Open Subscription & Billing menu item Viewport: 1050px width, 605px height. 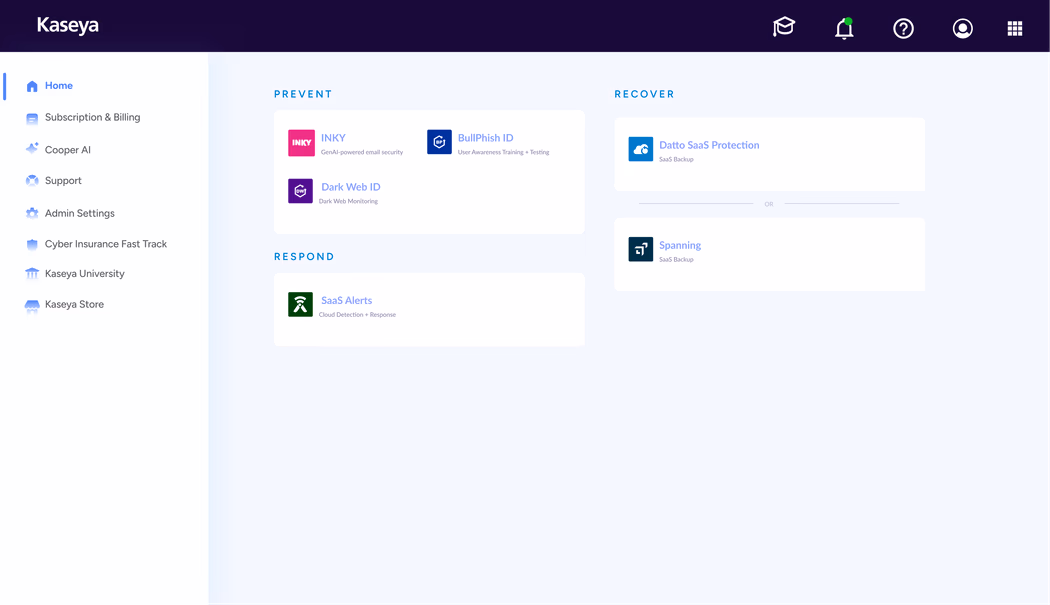click(x=92, y=117)
